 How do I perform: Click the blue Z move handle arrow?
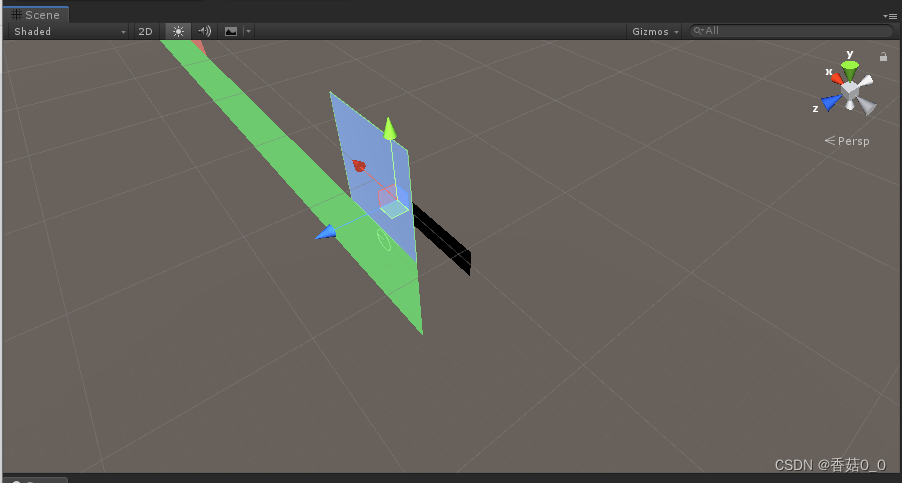click(326, 232)
